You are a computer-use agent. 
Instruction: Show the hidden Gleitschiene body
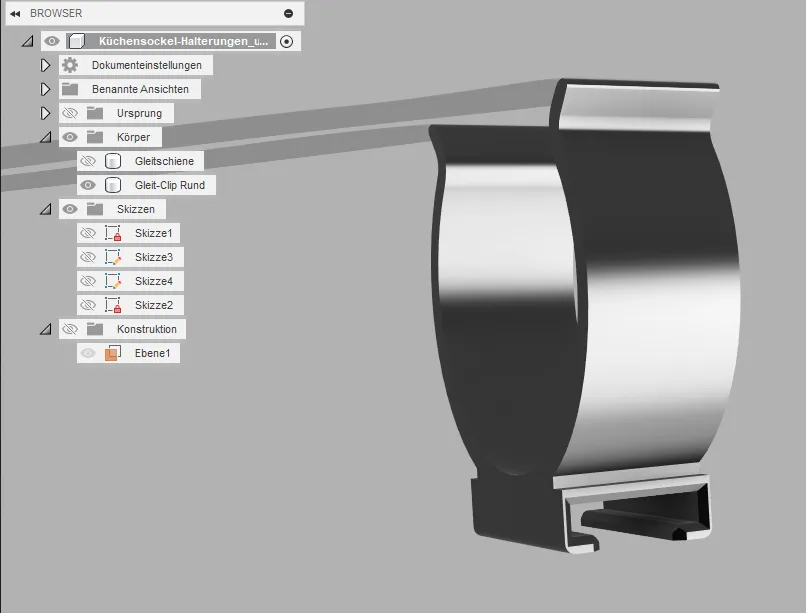[88, 161]
